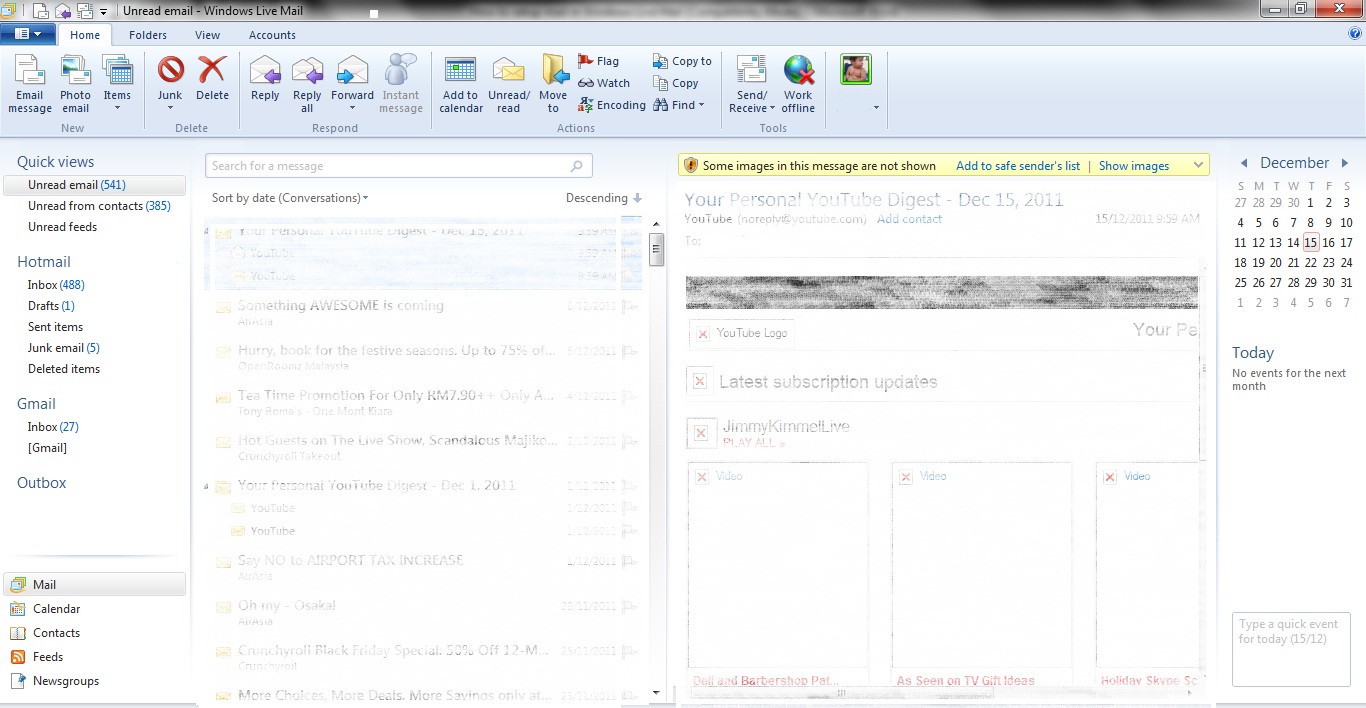Click send/receive icon in title bar
This screenshot has width=1366, height=708.
[x=85, y=11]
